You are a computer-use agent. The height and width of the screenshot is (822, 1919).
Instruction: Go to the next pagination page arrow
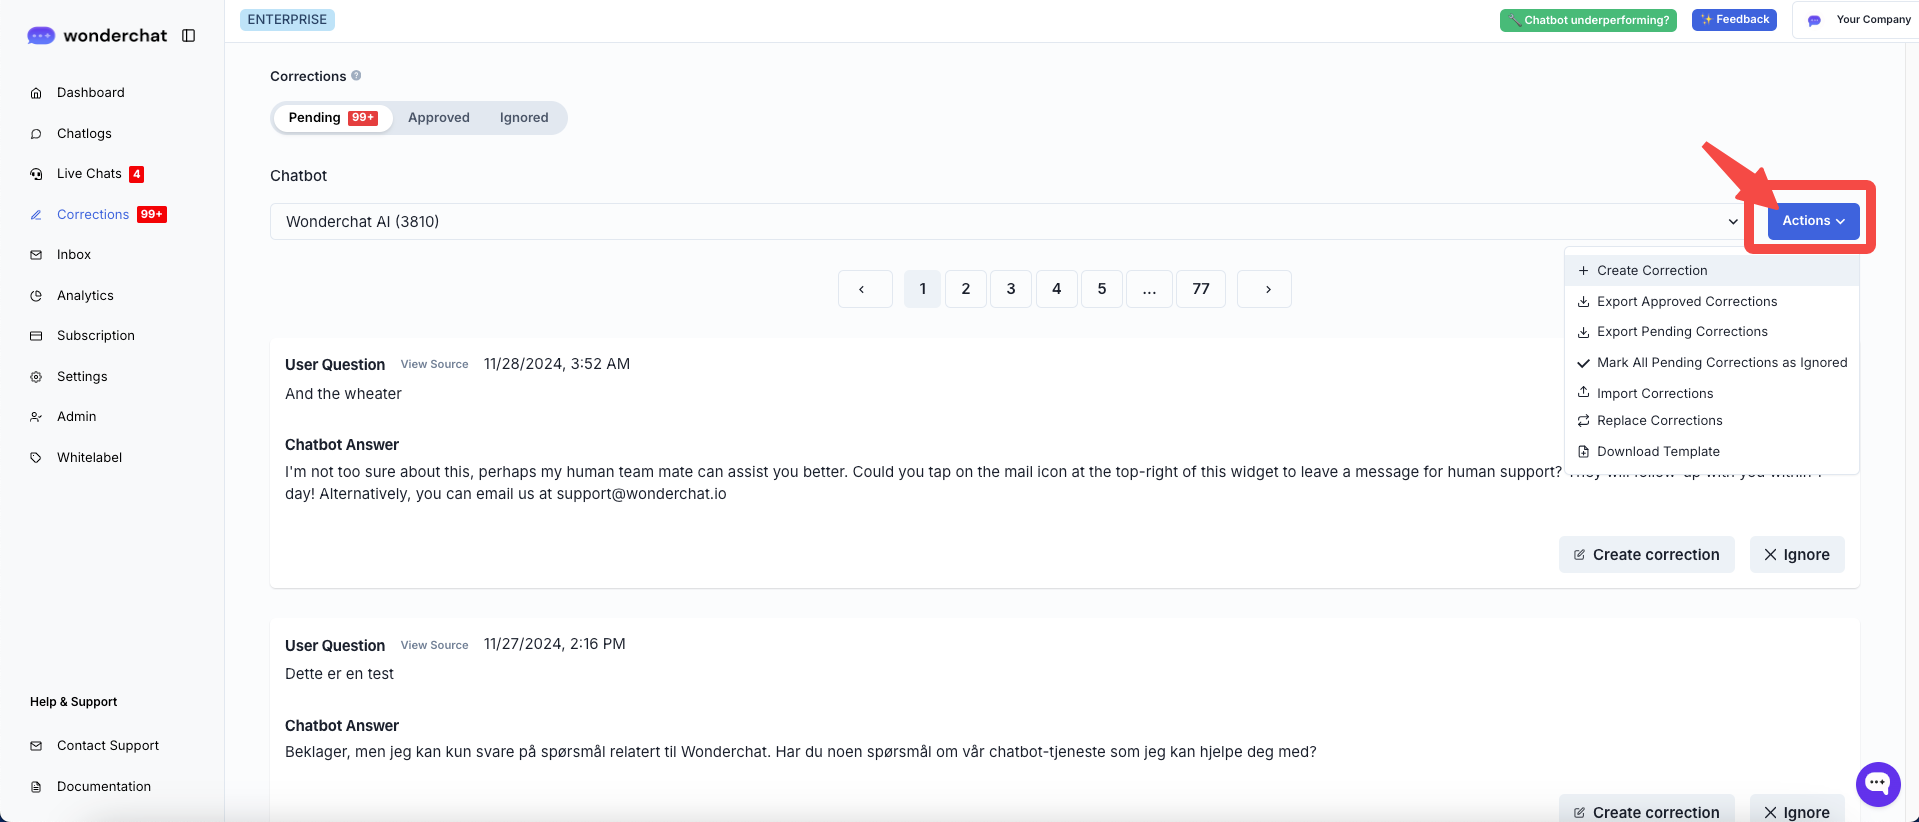[1267, 289]
